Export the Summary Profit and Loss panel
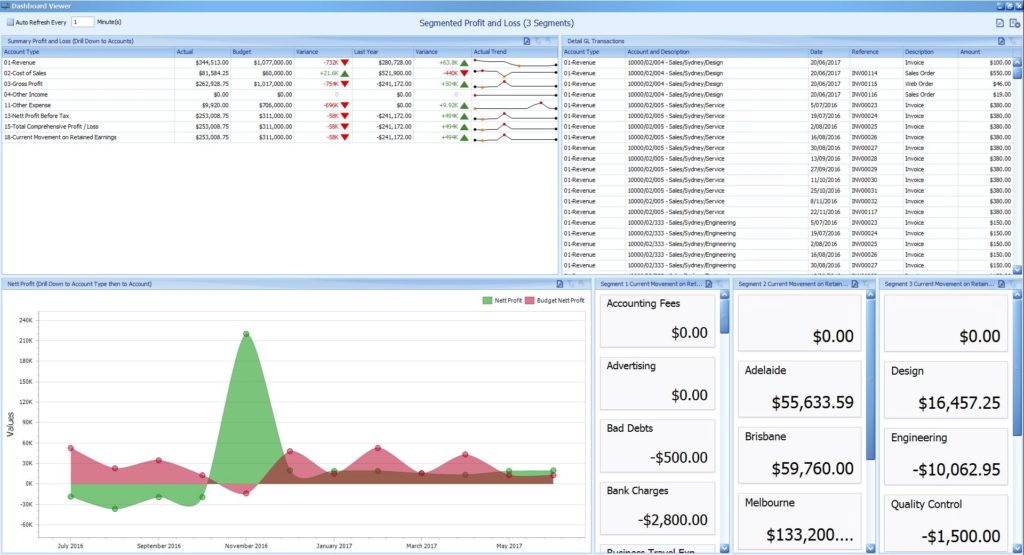This screenshot has height=555, width=1024. 527,40
